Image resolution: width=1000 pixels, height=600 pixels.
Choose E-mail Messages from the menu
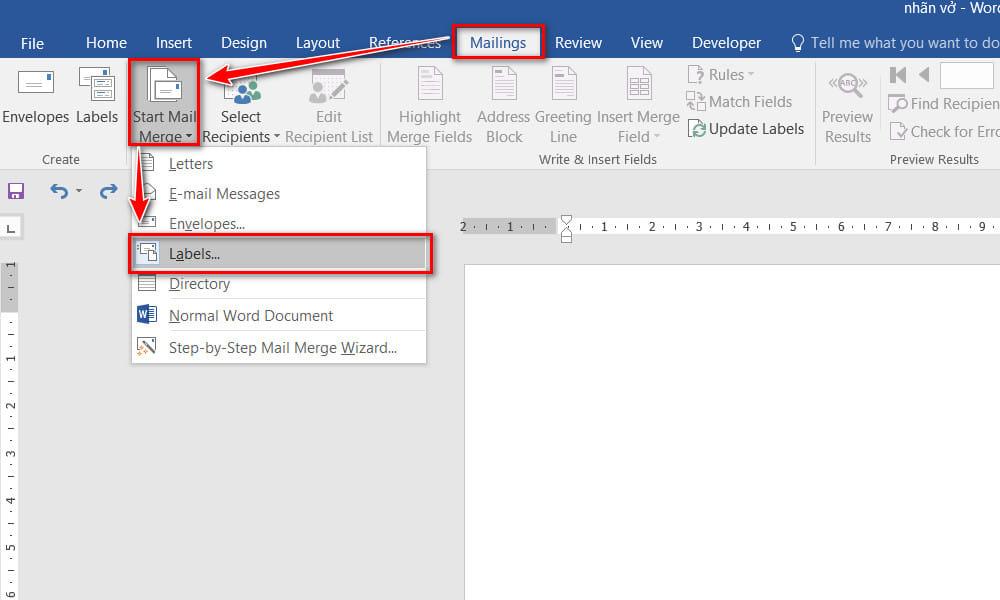tap(279, 194)
